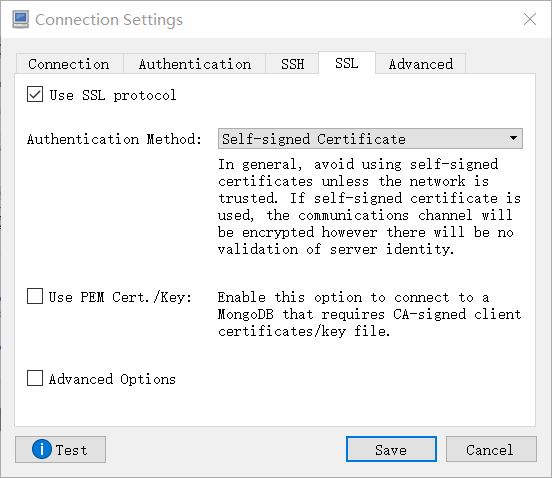552x478 pixels.
Task: Click the Use SSL protocol label text
Action: click(x=113, y=95)
